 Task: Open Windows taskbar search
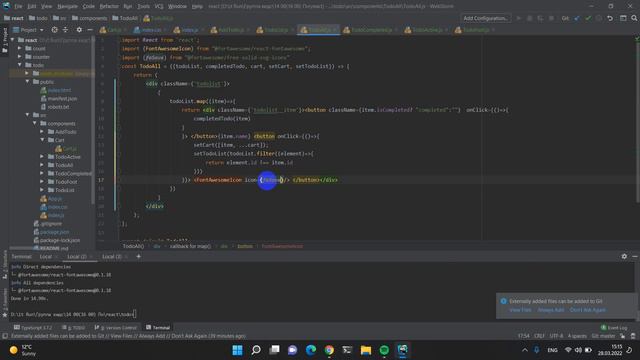pyautogui.click(x=256, y=350)
